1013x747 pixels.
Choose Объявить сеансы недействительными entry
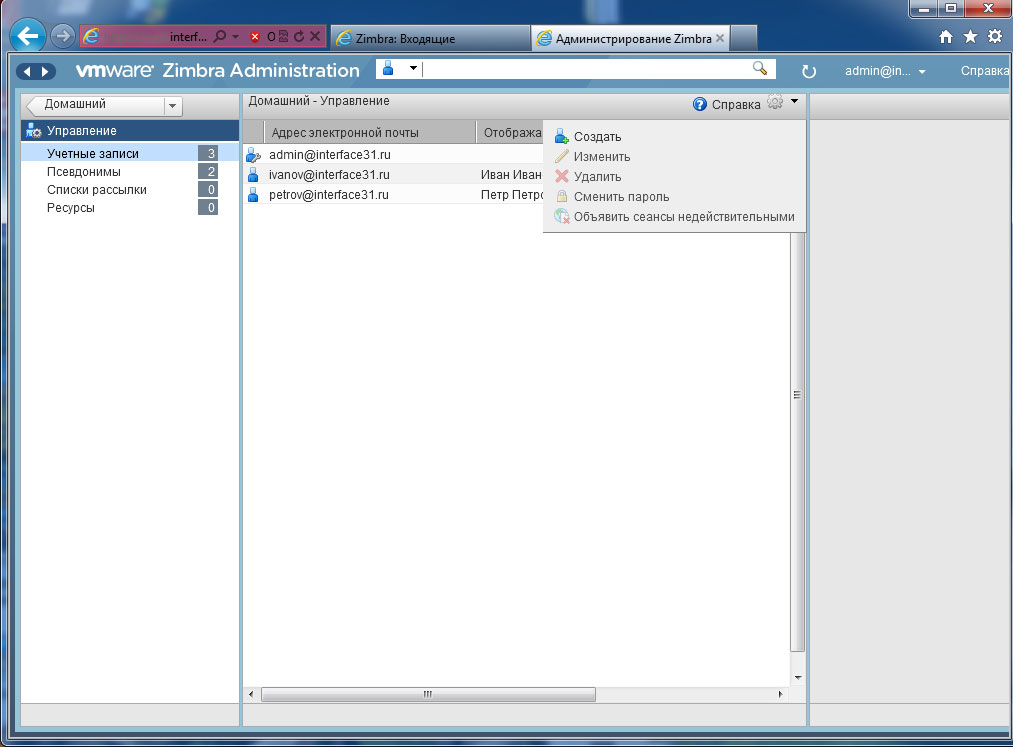[x=674, y=217]
